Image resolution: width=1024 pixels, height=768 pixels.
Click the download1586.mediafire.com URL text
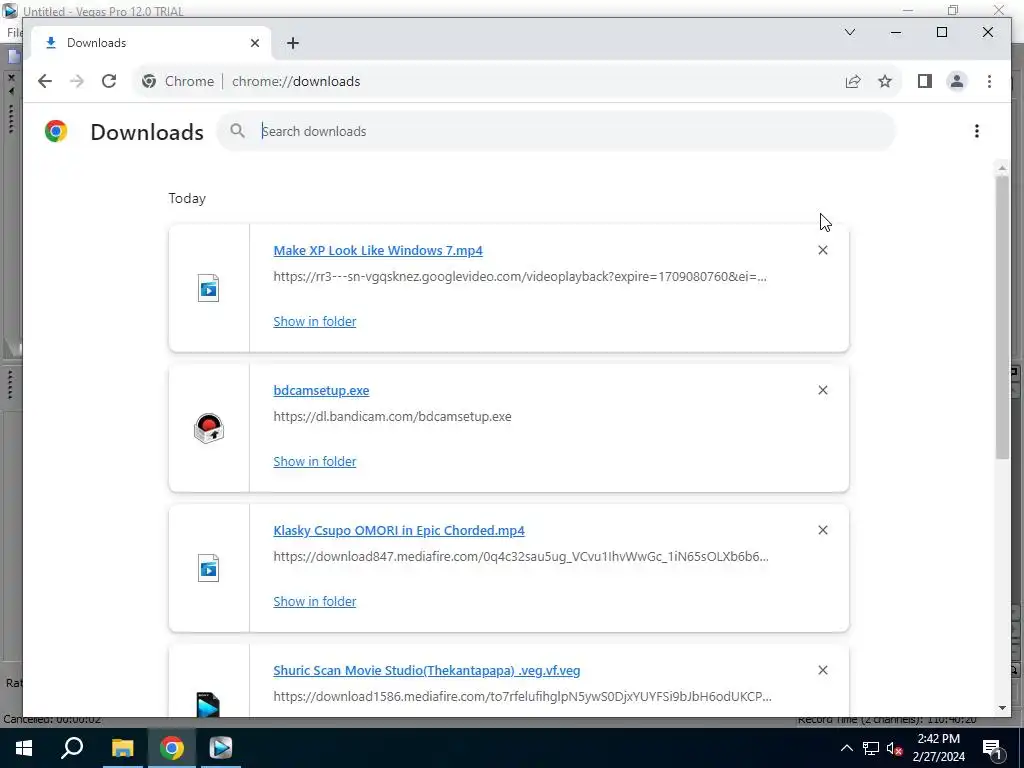522,697
